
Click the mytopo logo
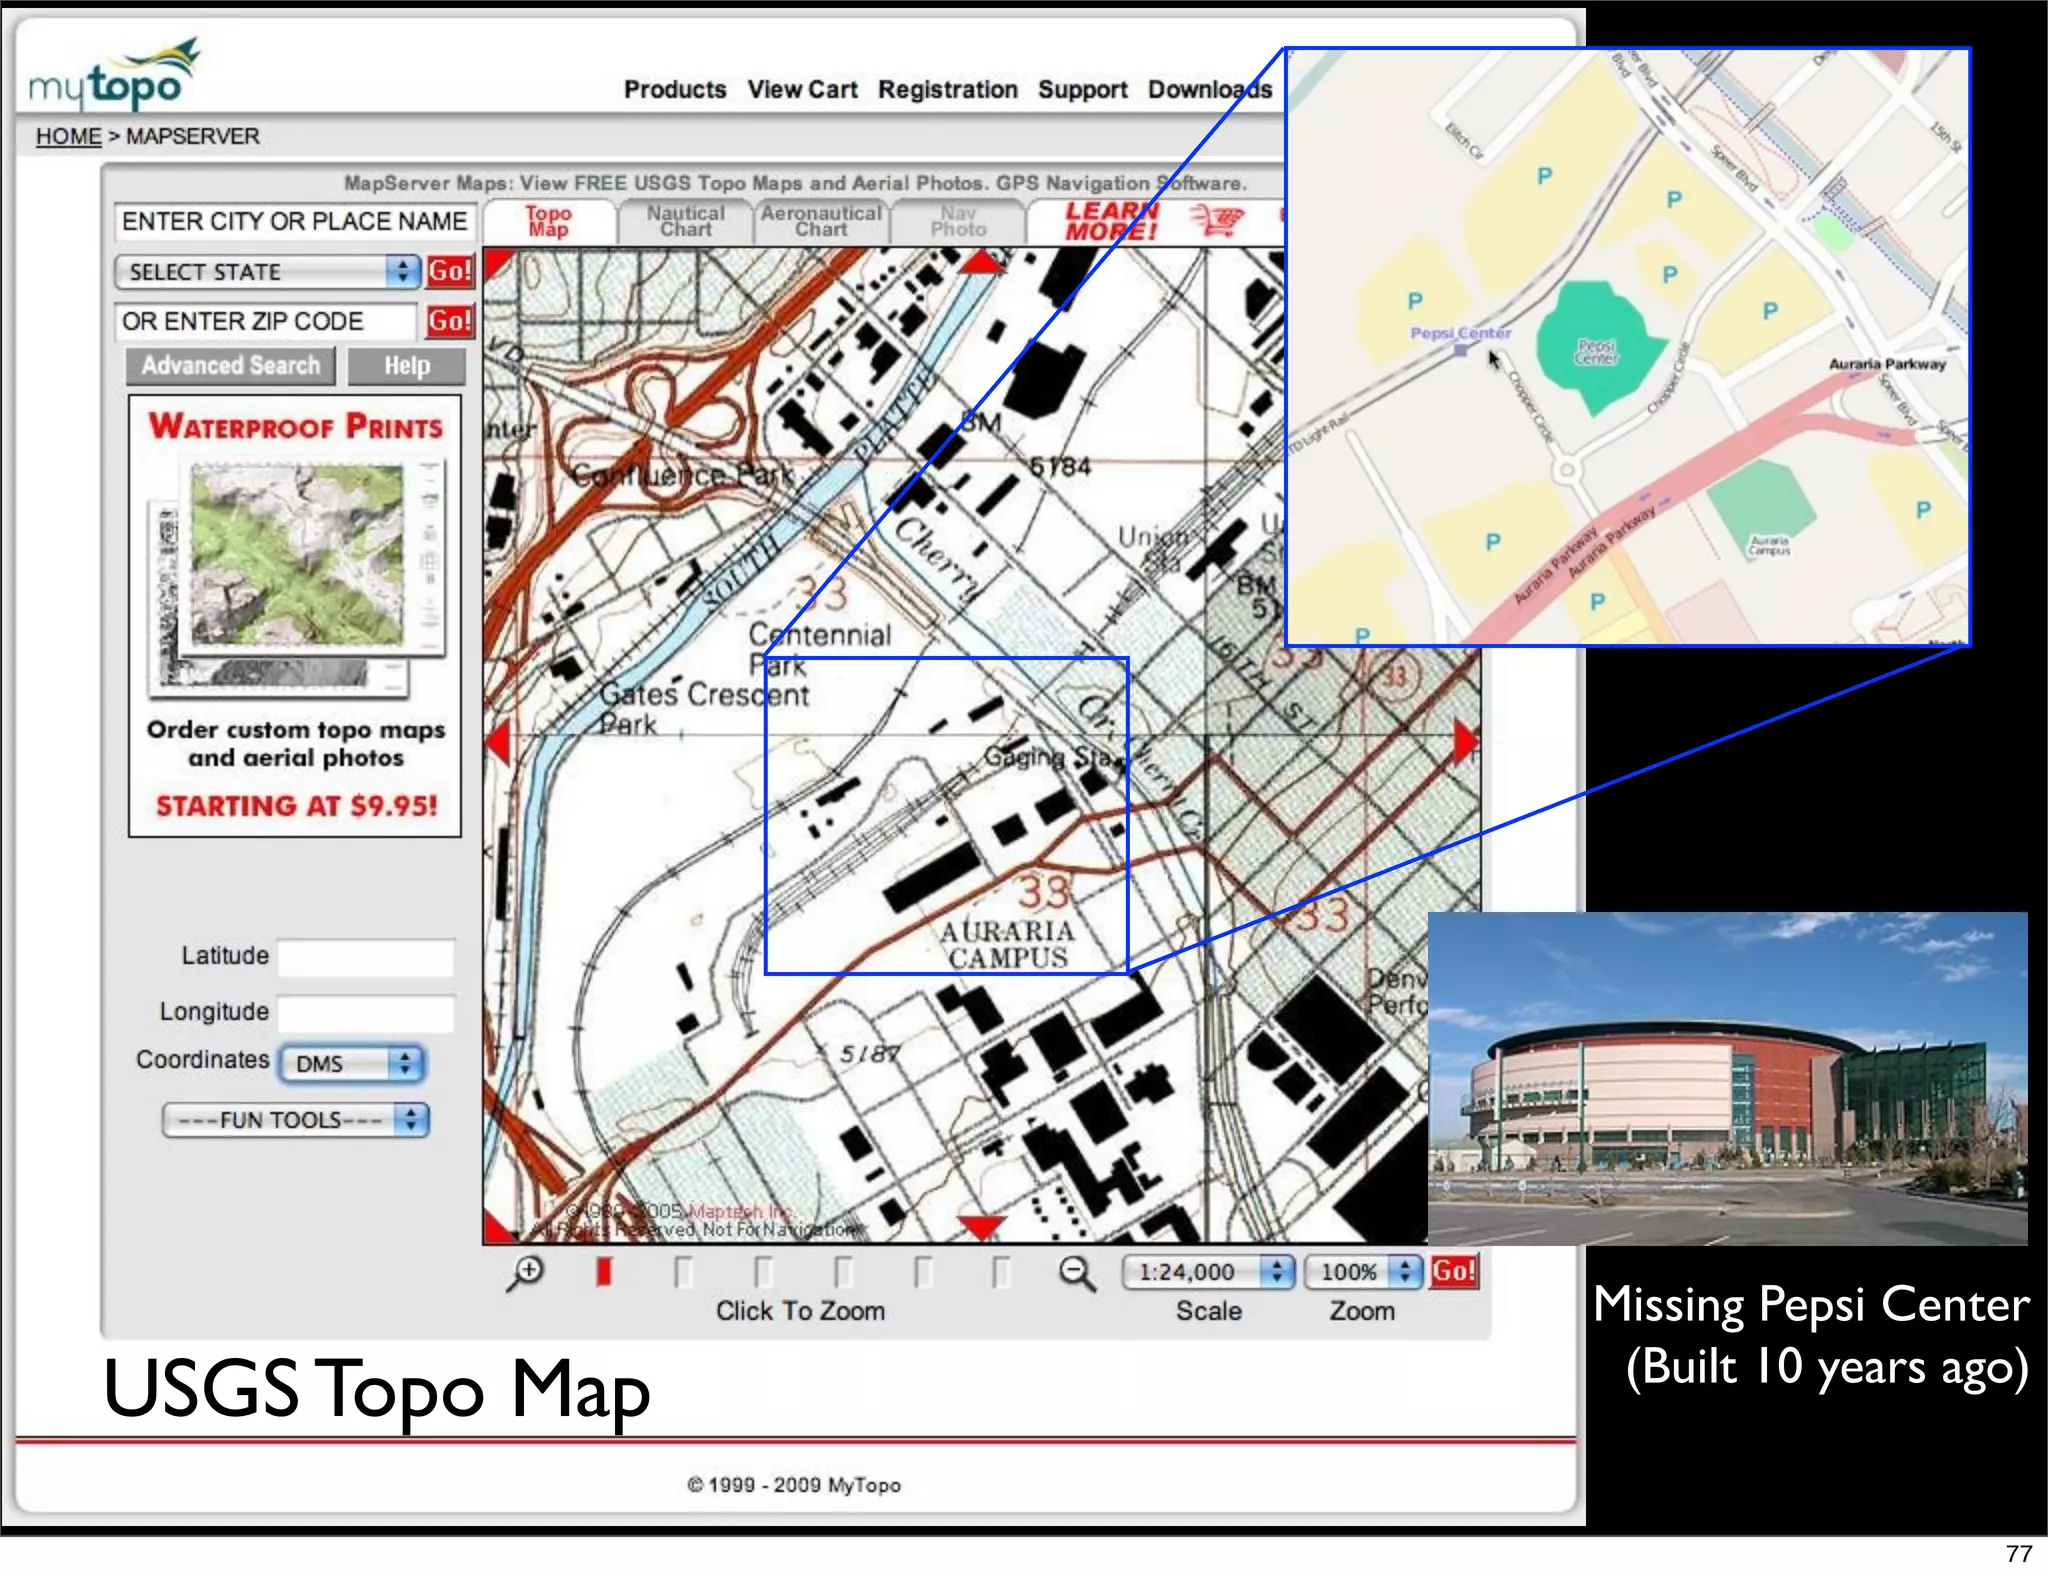[113, 75]
